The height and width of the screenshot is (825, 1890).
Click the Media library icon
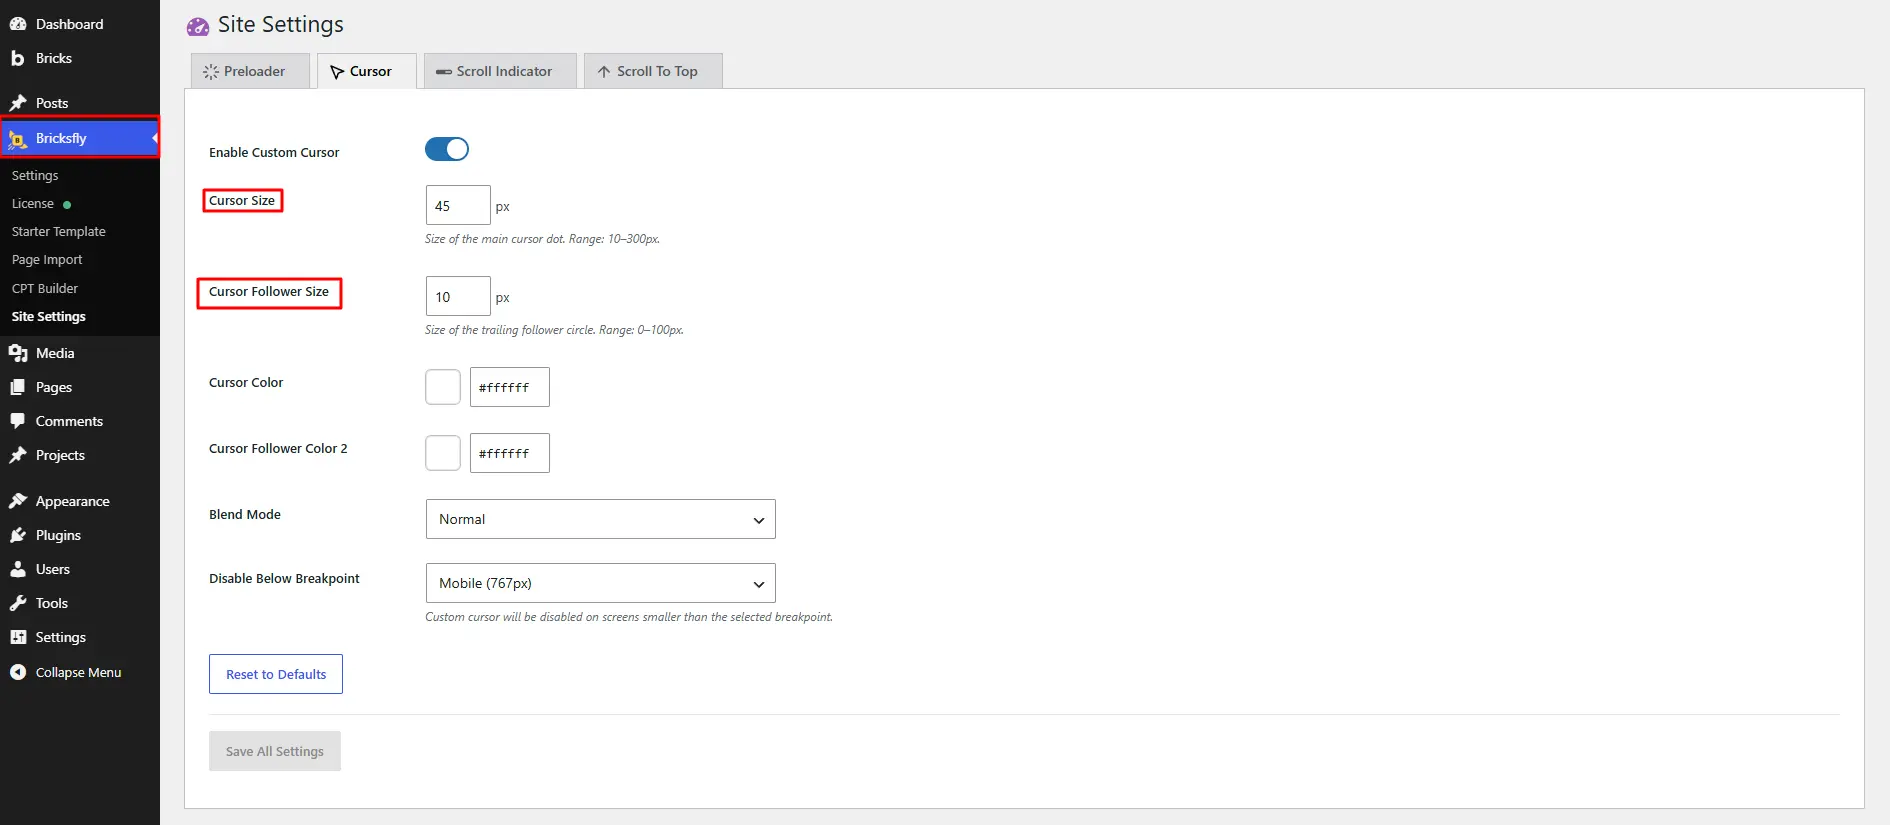coord(18,353)
